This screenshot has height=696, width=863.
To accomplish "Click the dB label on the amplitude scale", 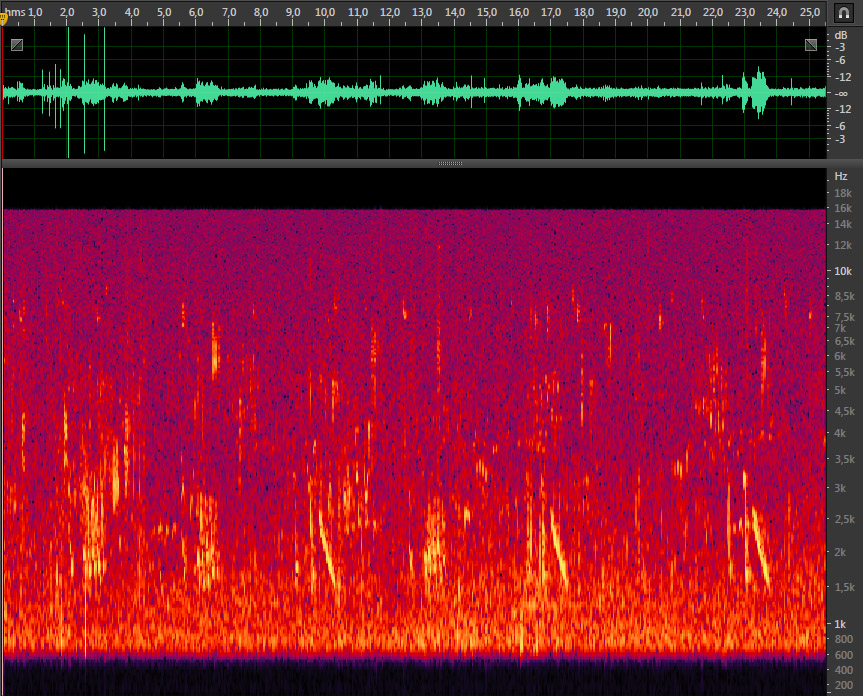I will (840, 35).
